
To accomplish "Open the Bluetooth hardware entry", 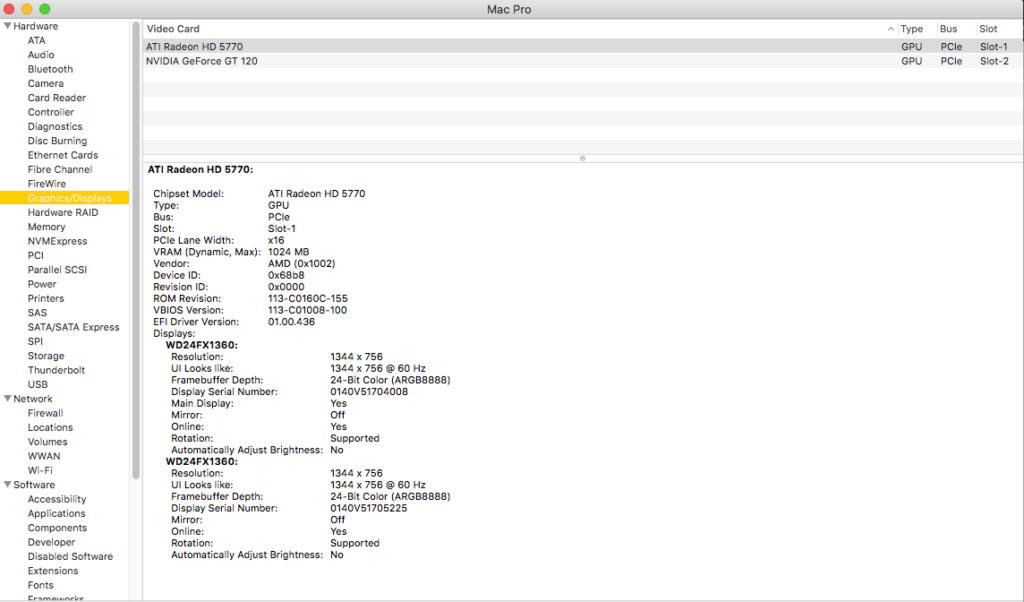I will tap(50, 69).
